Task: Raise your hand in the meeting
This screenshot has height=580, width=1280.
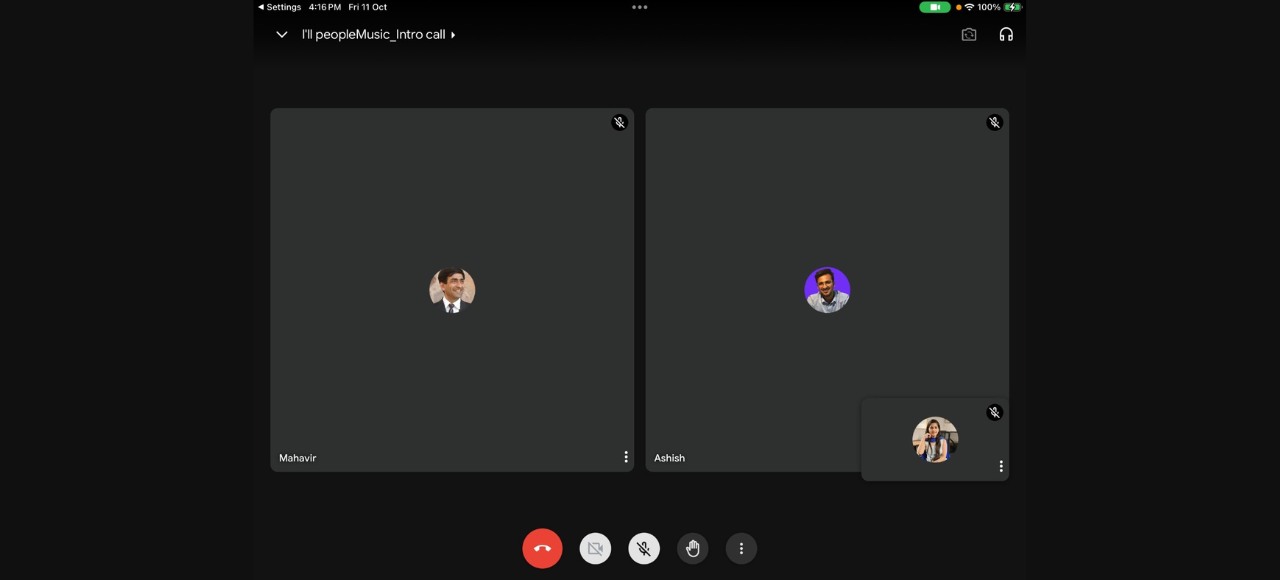Action: click(692, 548)
